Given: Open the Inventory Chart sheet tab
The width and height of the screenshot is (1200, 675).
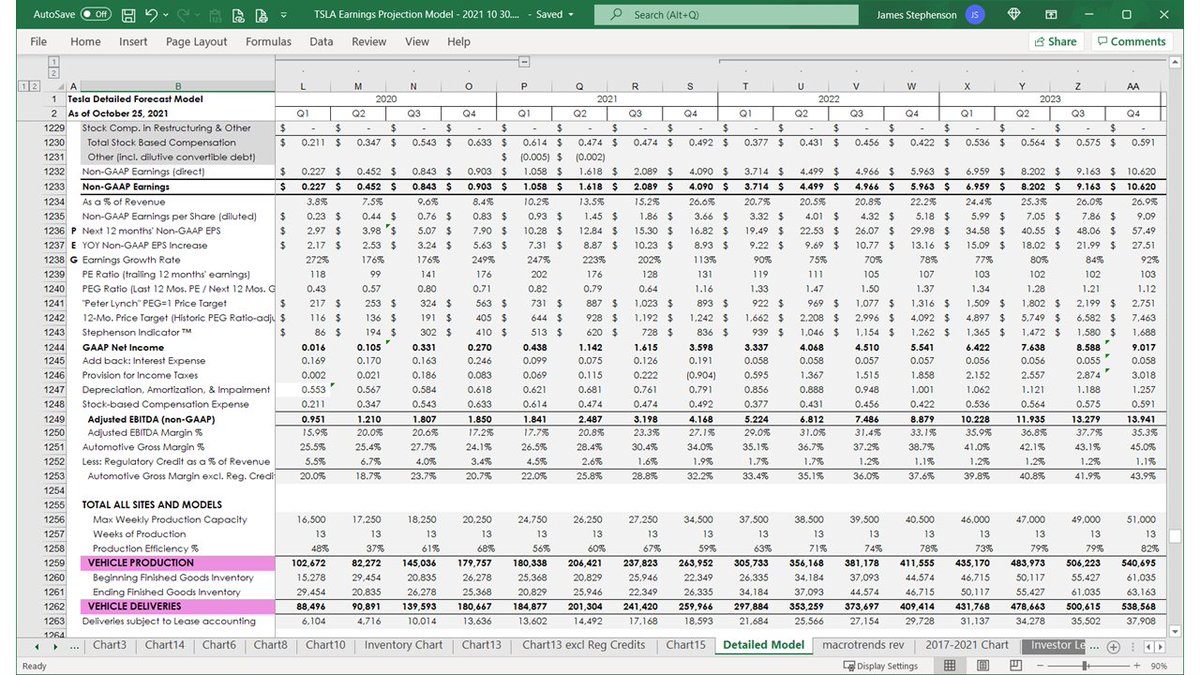Looking at the screenshot, I should [403, 645].
